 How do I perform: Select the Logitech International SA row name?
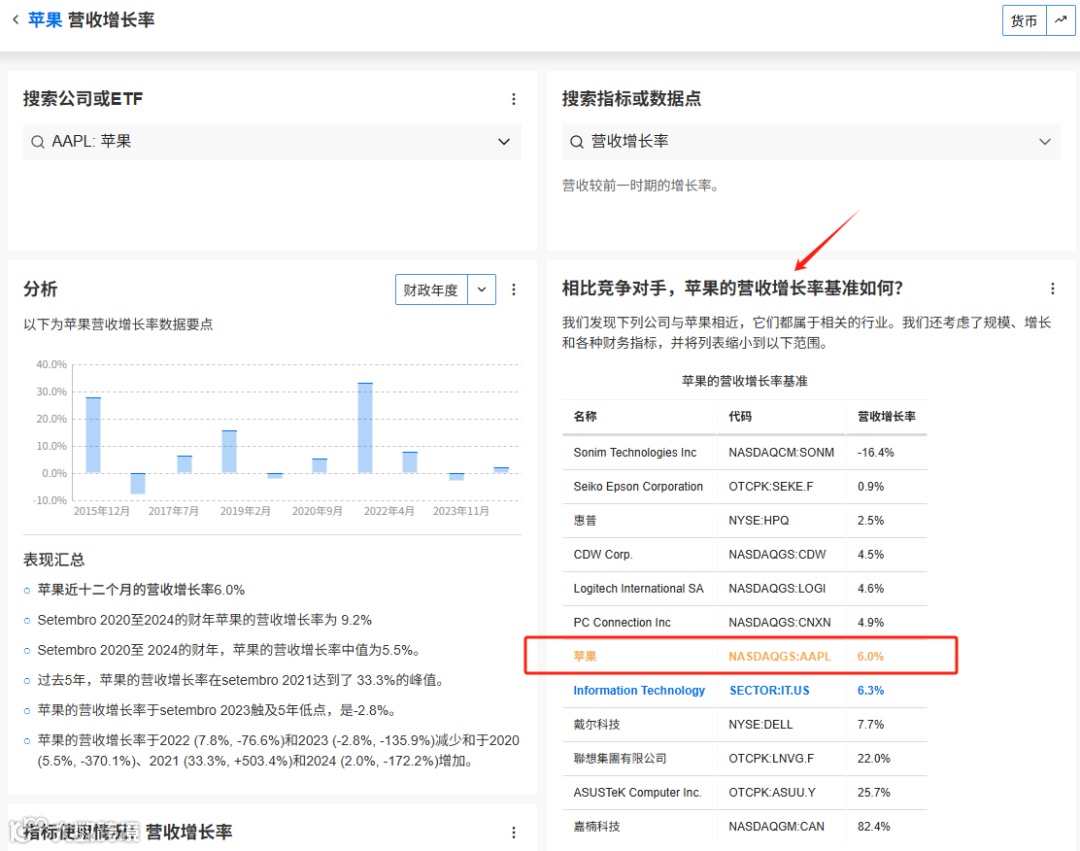[x=638, y=589]
